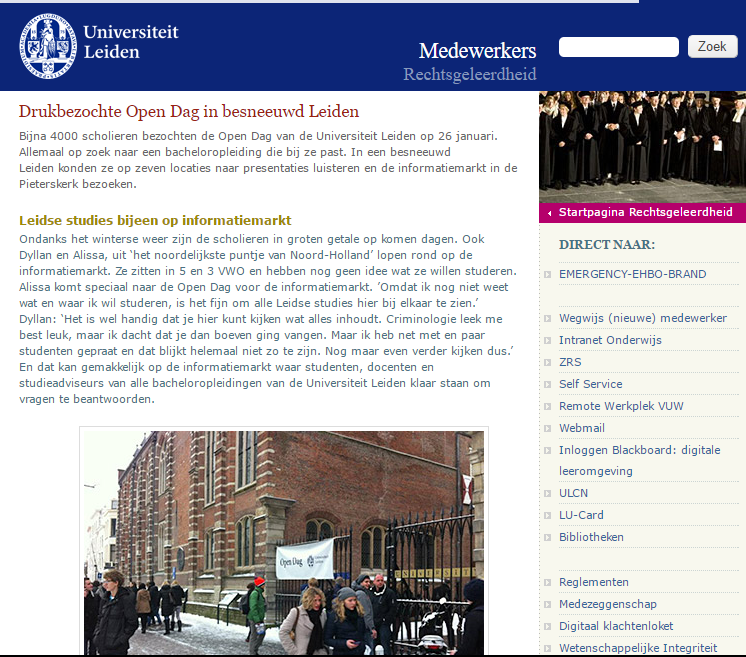Open Webmail from the sidebar
Screen dimensions: 746x657
click(582, 428)
